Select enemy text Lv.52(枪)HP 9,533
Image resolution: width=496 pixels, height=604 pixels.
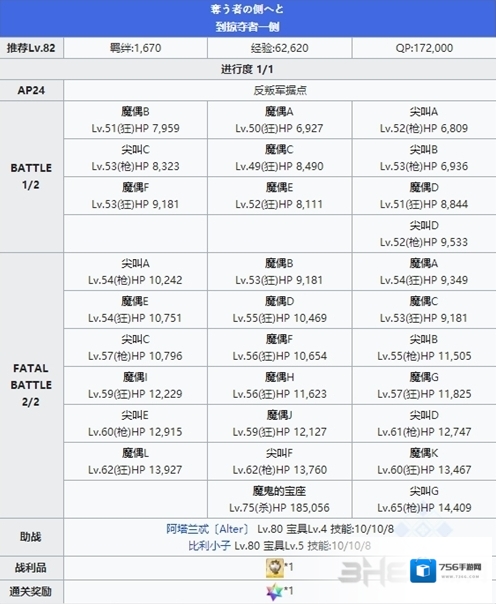424,242
